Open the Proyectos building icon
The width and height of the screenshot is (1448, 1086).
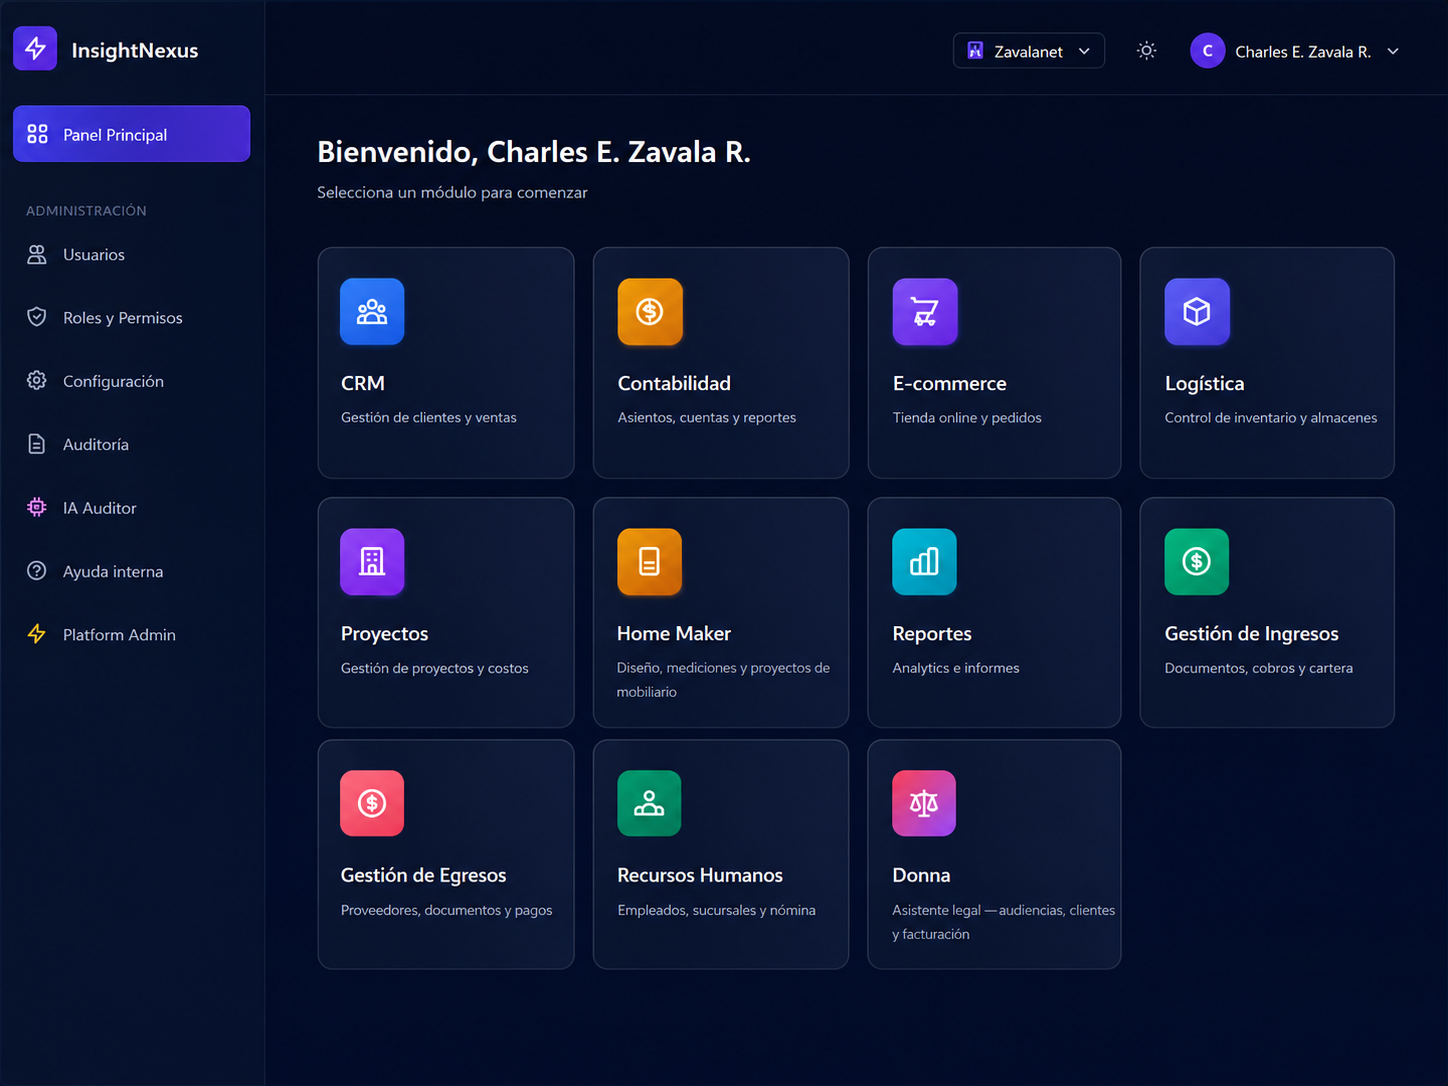(x=372, y=562)
